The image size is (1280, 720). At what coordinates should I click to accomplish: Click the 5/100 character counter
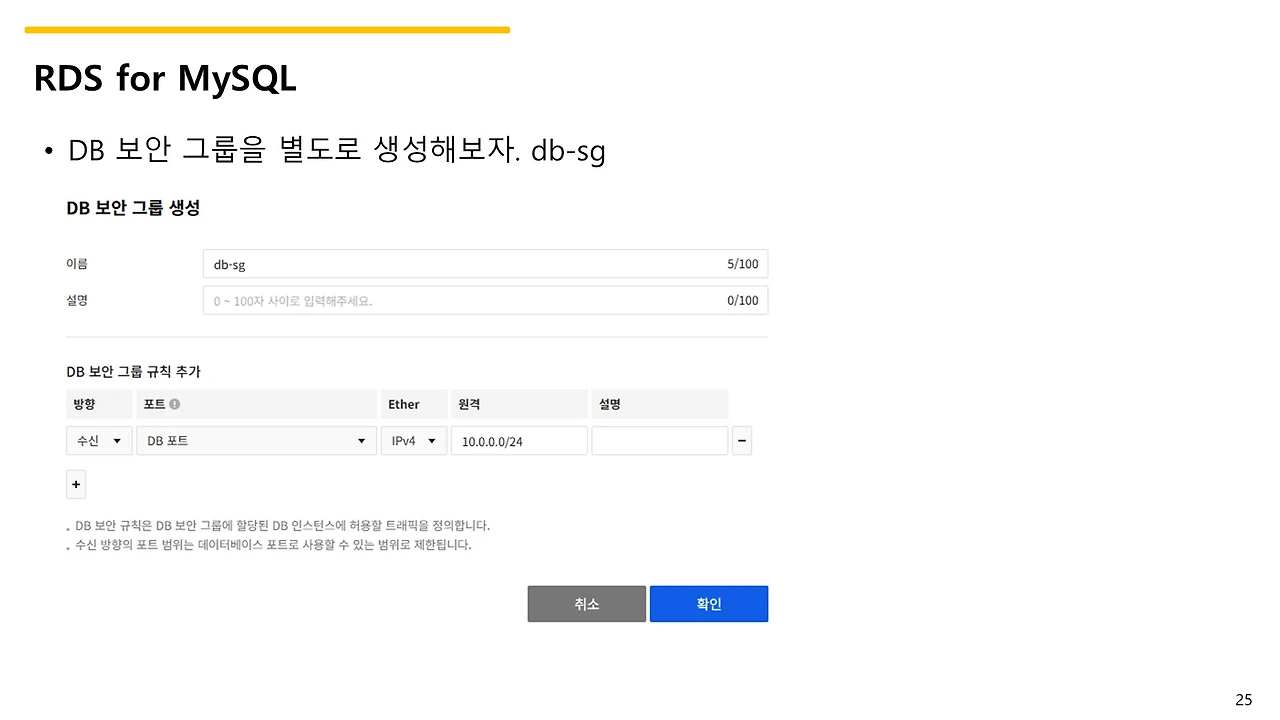[742, 263]
